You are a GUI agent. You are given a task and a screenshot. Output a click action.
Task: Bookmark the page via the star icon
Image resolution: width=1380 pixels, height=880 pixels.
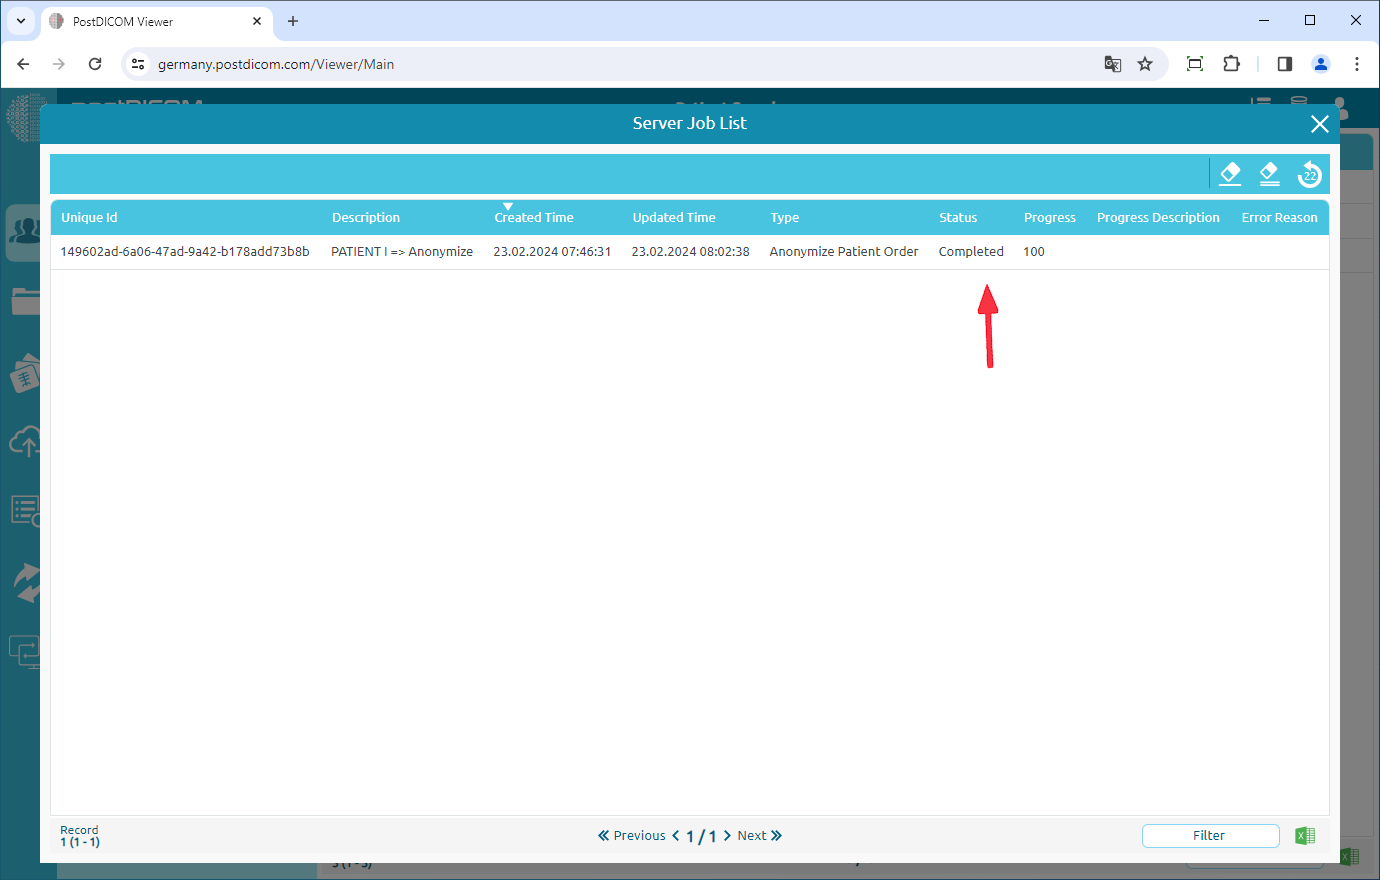coord(1145,63)
